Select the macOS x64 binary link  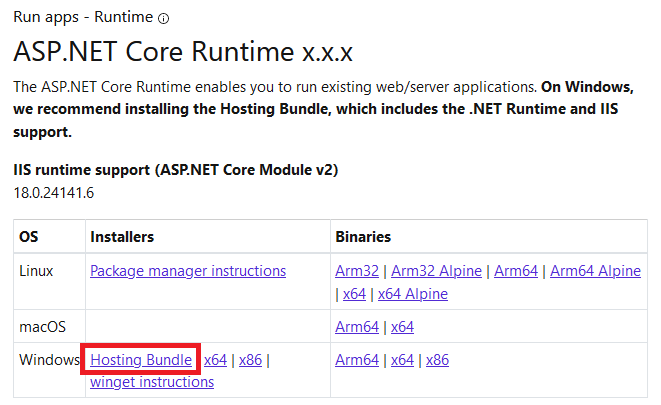[402, 327]
